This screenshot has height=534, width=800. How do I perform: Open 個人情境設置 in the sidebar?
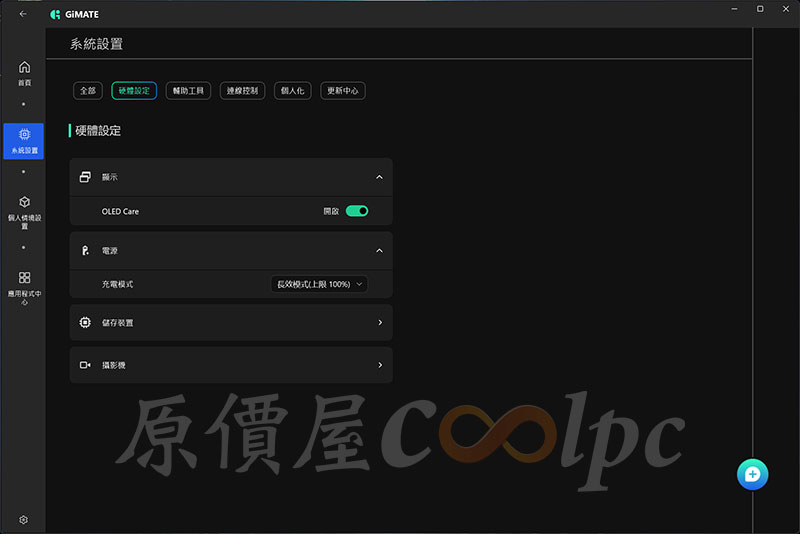[x=24, y=213]
